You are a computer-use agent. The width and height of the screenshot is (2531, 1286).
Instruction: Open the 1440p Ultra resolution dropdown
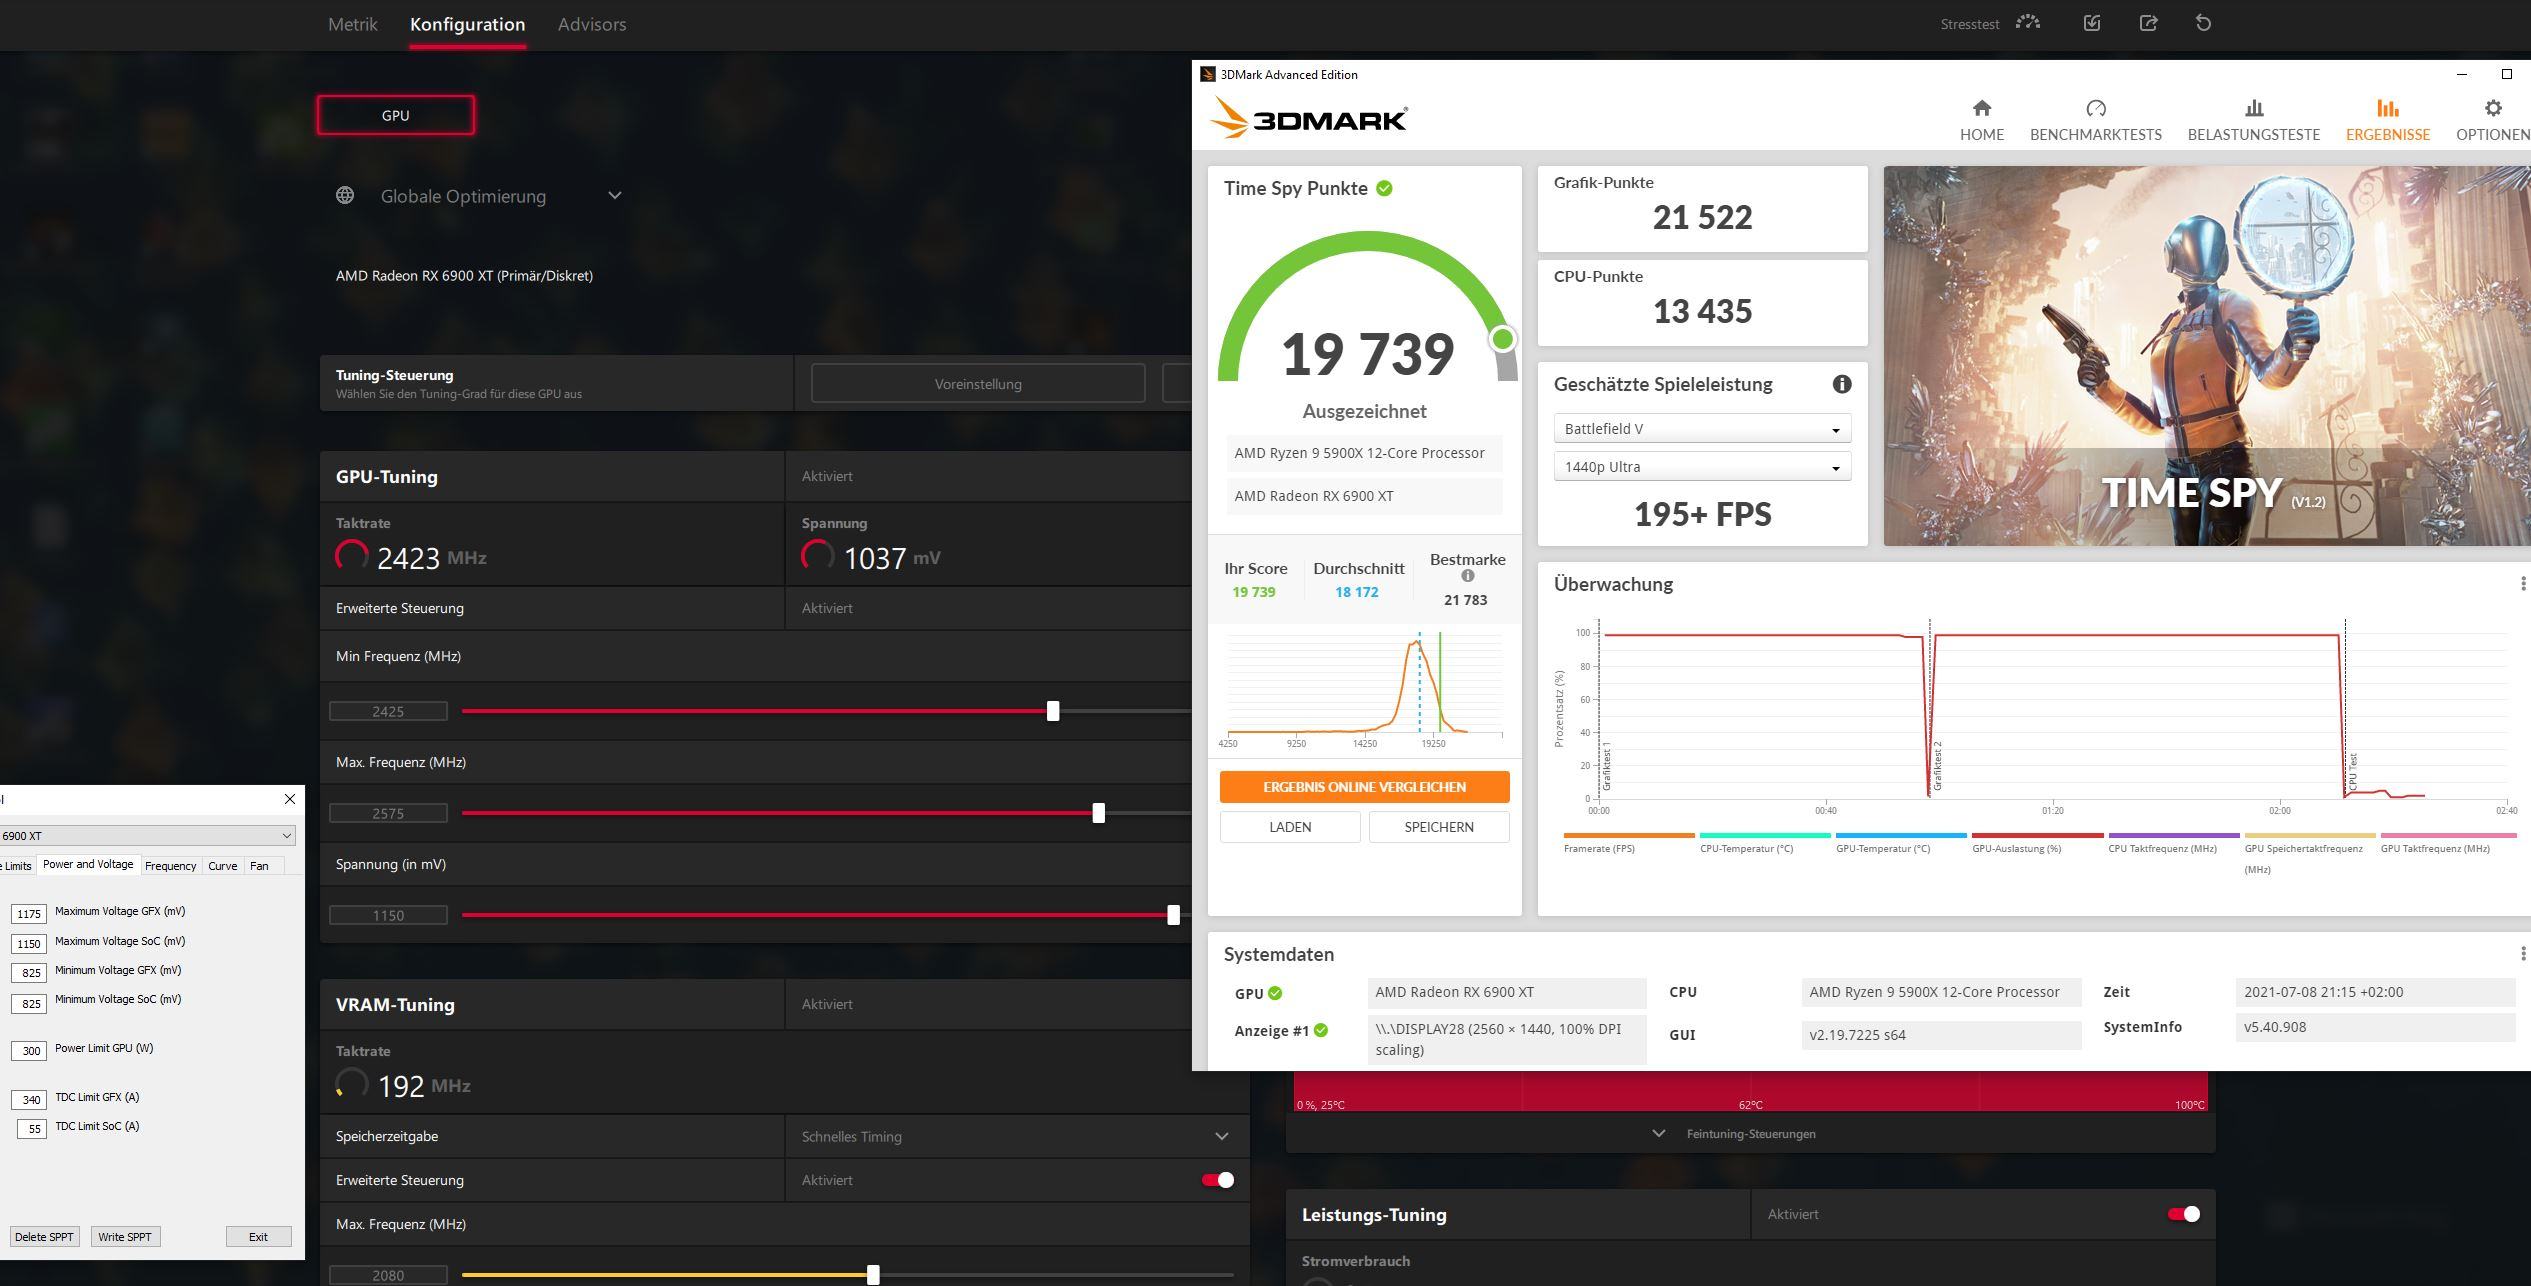click(1701, 467)
